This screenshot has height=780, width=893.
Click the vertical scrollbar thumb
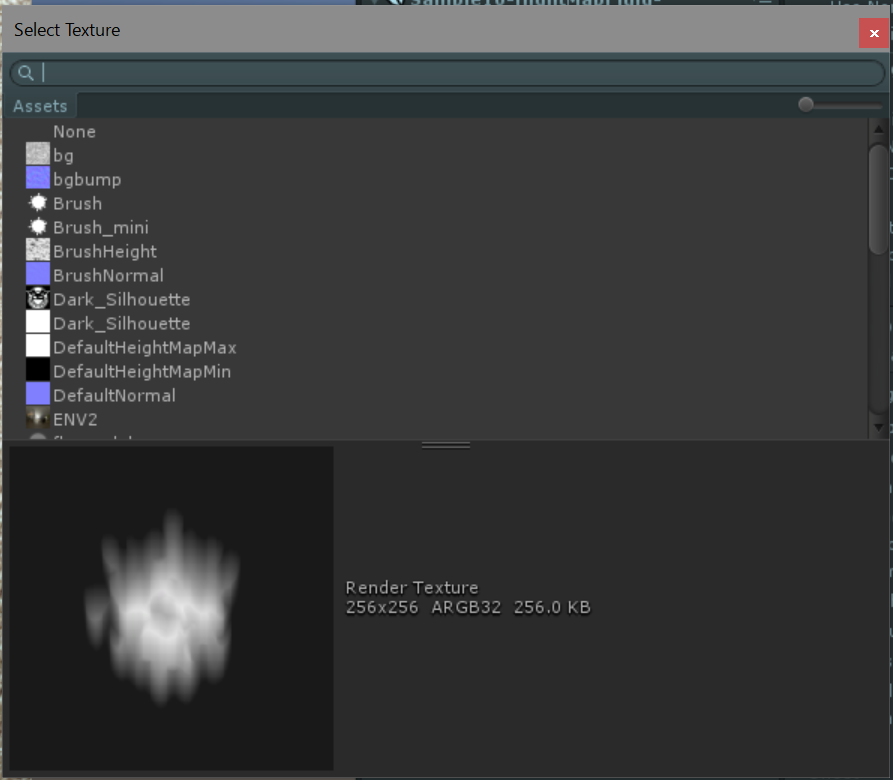[879, 199]
